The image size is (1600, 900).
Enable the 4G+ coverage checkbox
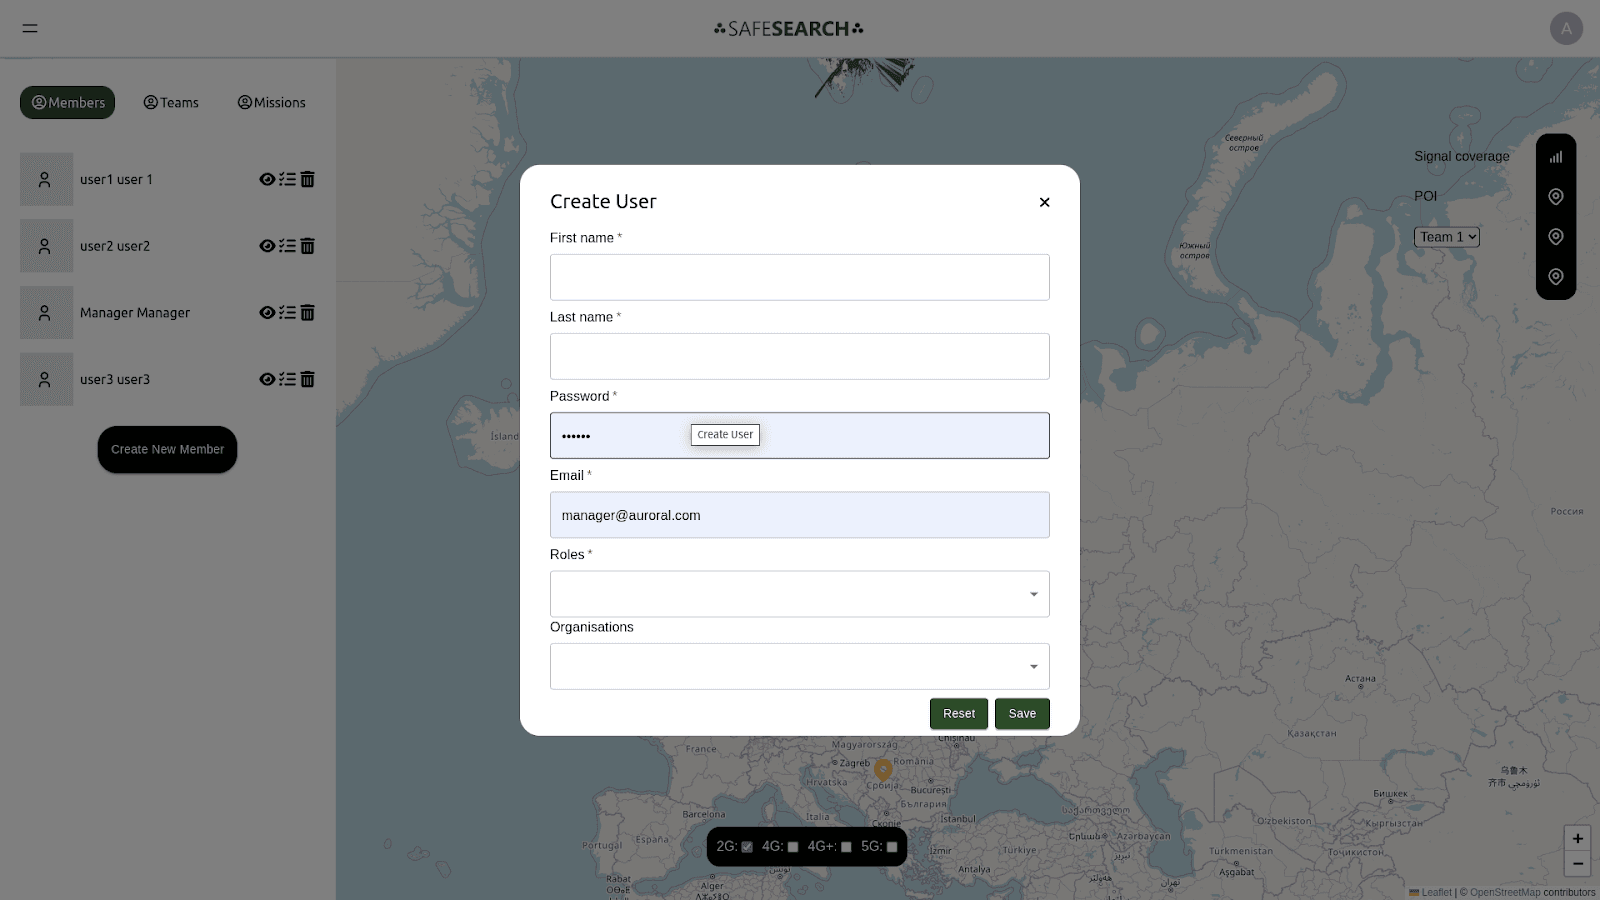tap(846, 847)
